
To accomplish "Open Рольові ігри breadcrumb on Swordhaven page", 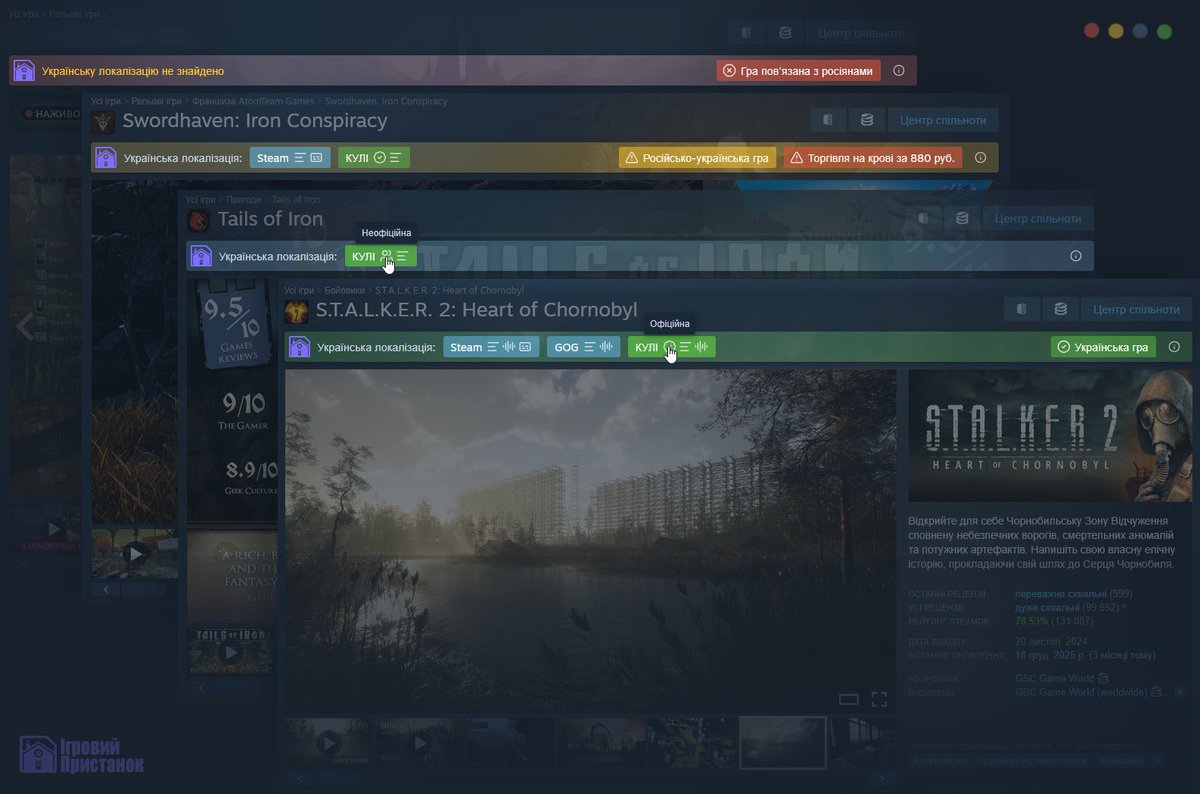I will pyautogui.click(x=156, y=101).
